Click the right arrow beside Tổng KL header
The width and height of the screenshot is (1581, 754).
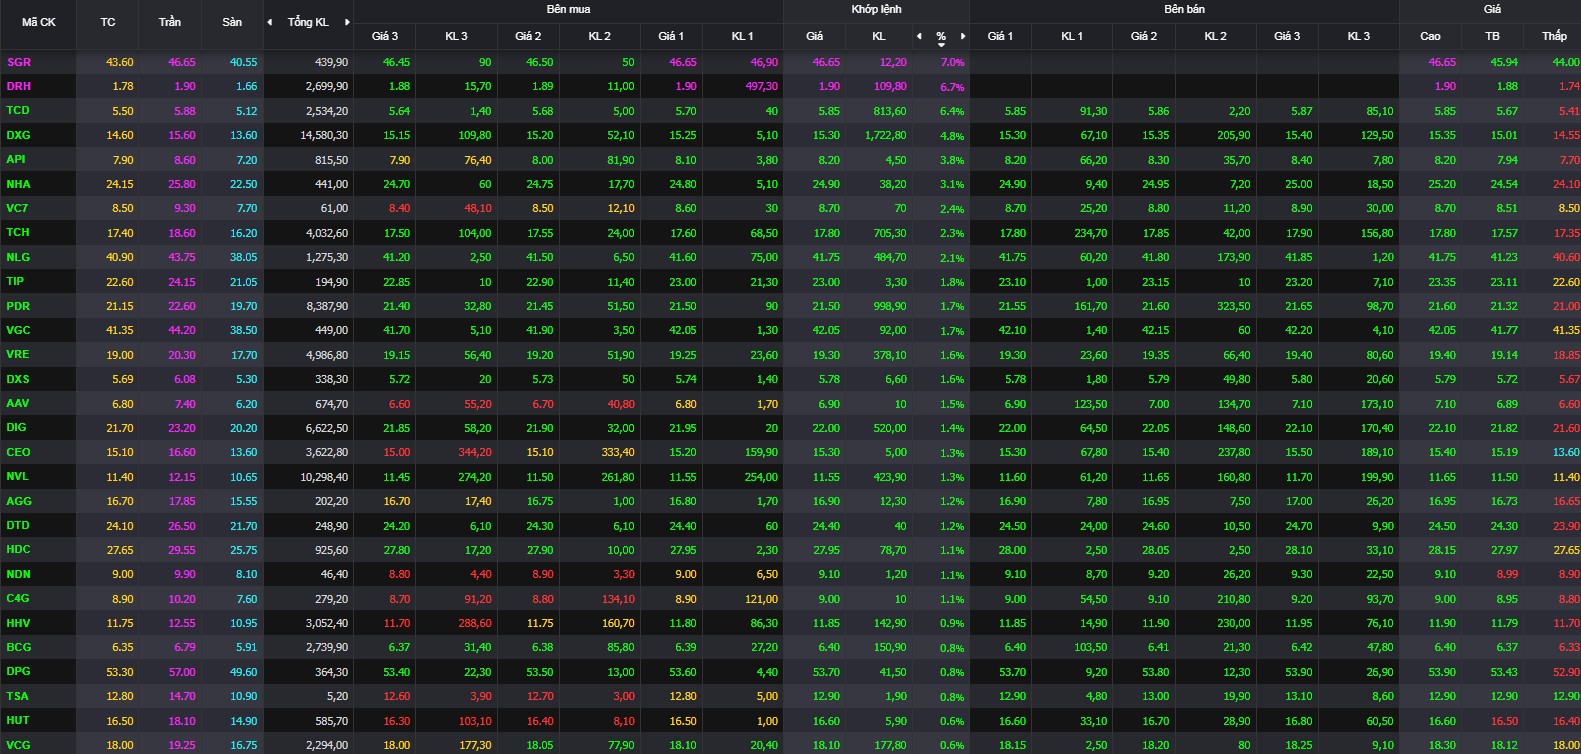point(347,22)
